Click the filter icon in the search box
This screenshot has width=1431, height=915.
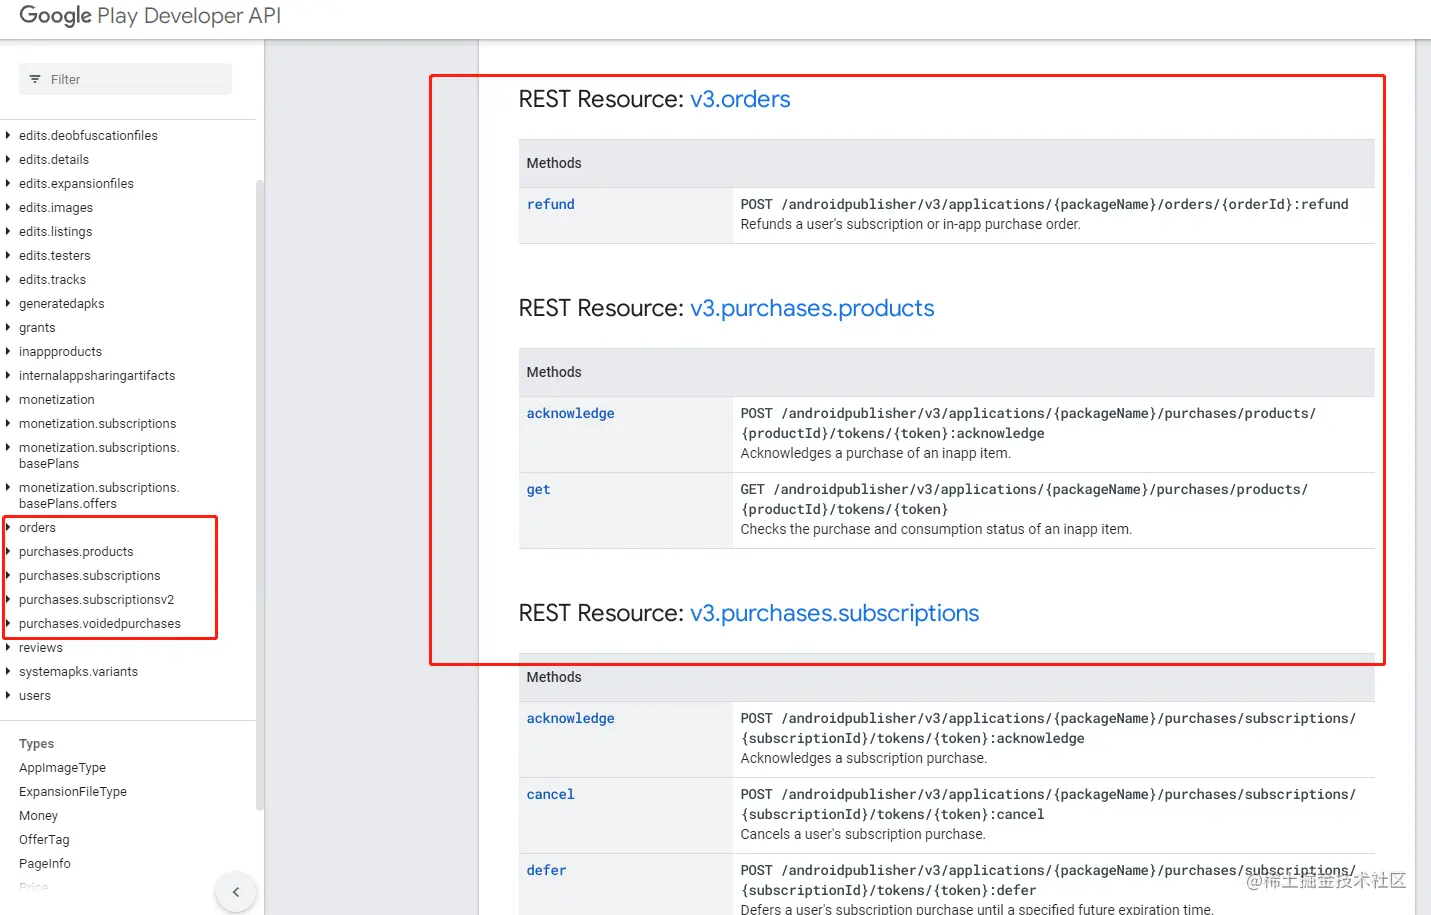pos(35,79)
